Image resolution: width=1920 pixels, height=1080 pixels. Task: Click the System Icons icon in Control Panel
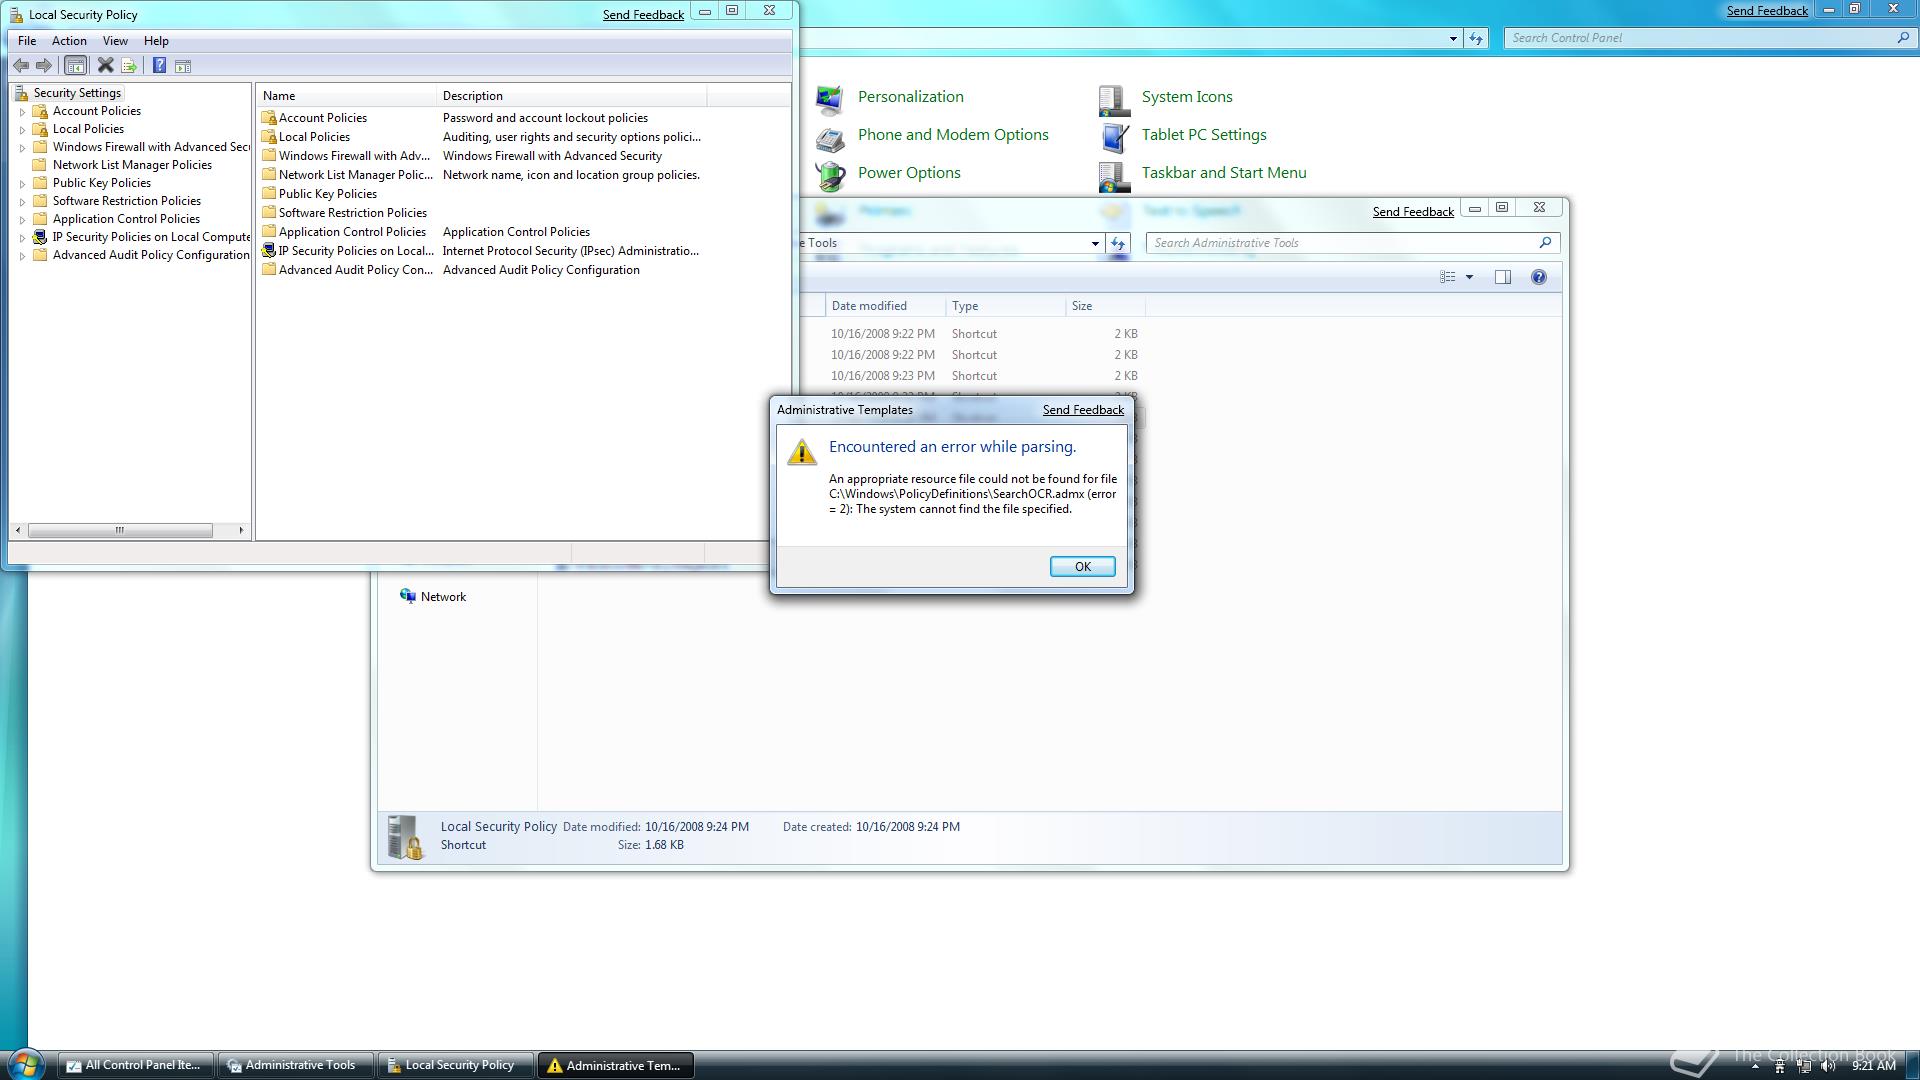[1113, 99]
